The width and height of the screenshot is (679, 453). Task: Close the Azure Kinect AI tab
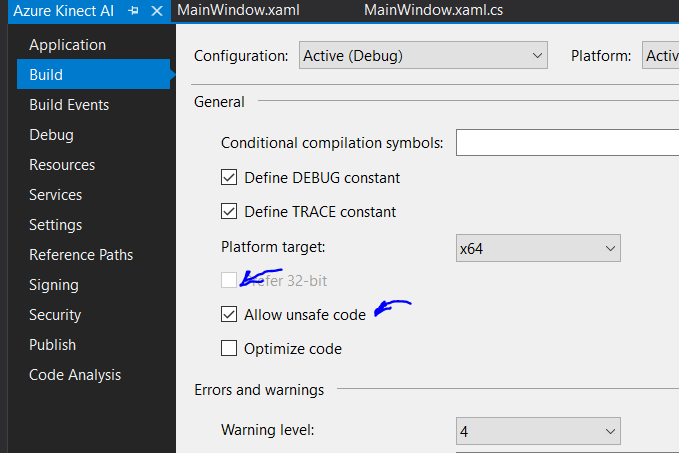pyautogui.click(x=156, y=11)
